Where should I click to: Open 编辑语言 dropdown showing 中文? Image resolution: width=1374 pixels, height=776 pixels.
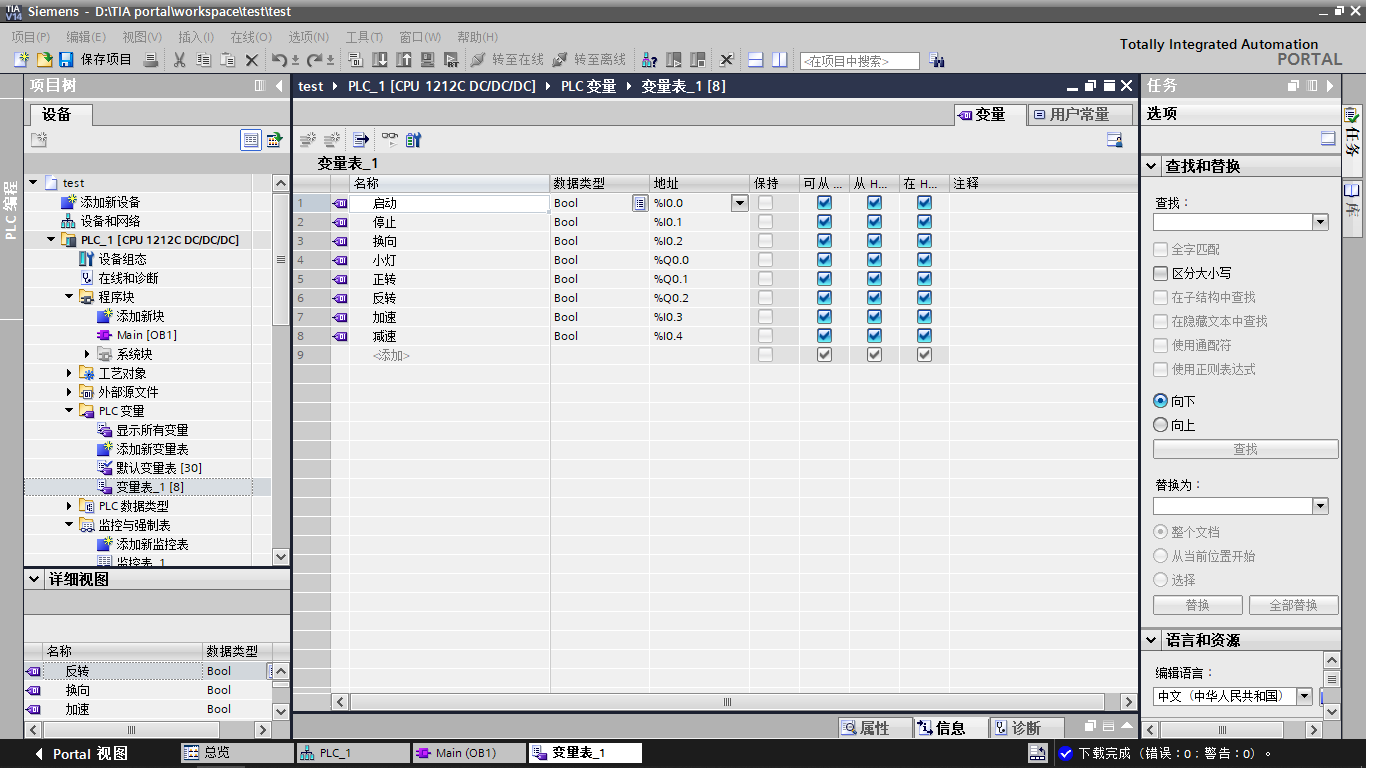(x=1304, y=696)
